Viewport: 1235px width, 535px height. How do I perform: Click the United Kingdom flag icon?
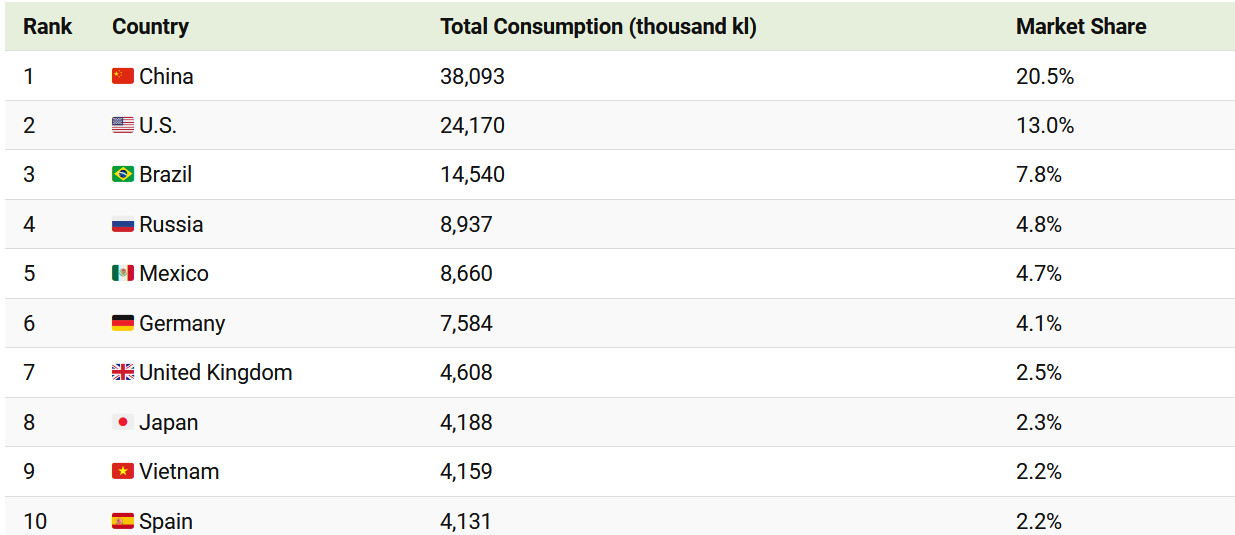tap(122, 372)
